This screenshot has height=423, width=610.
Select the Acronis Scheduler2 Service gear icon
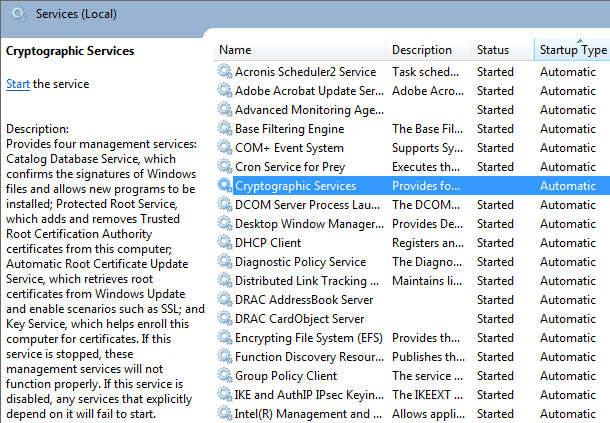coord(224,71)
